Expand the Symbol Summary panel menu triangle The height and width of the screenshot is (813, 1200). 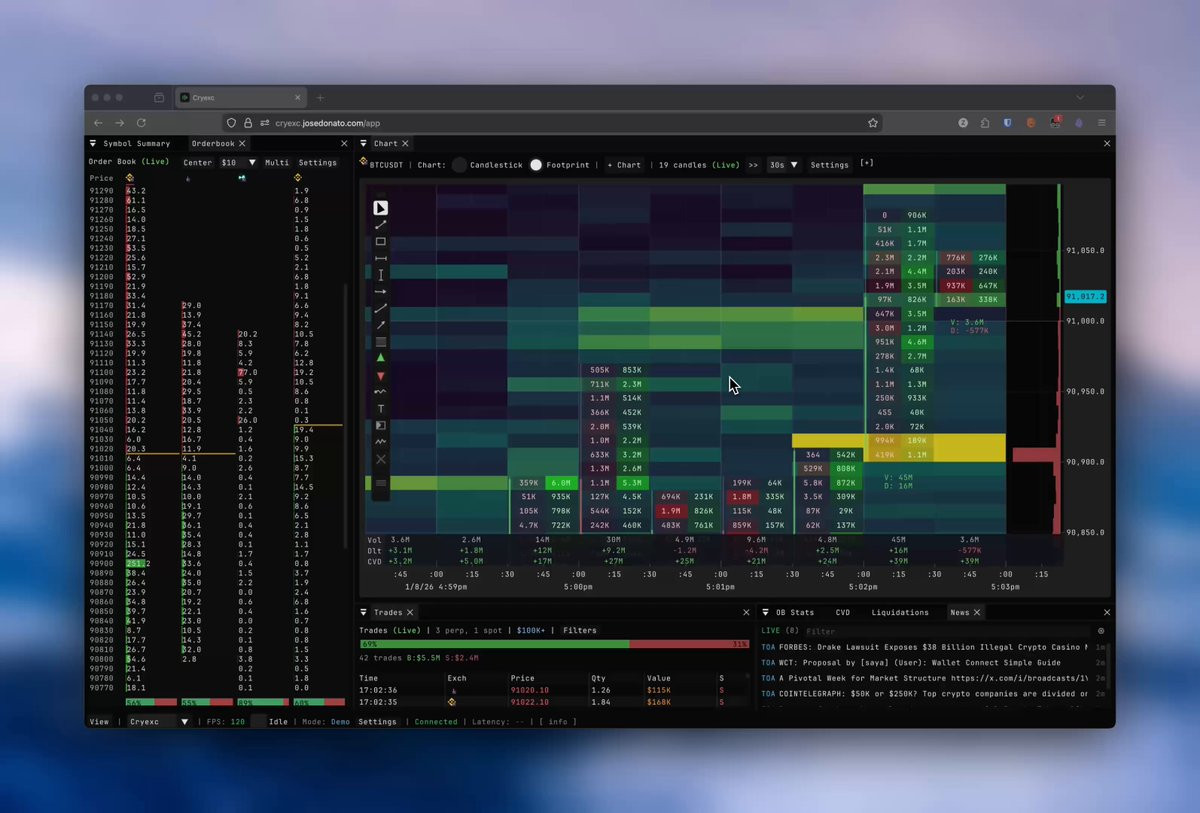coord(93,144)
